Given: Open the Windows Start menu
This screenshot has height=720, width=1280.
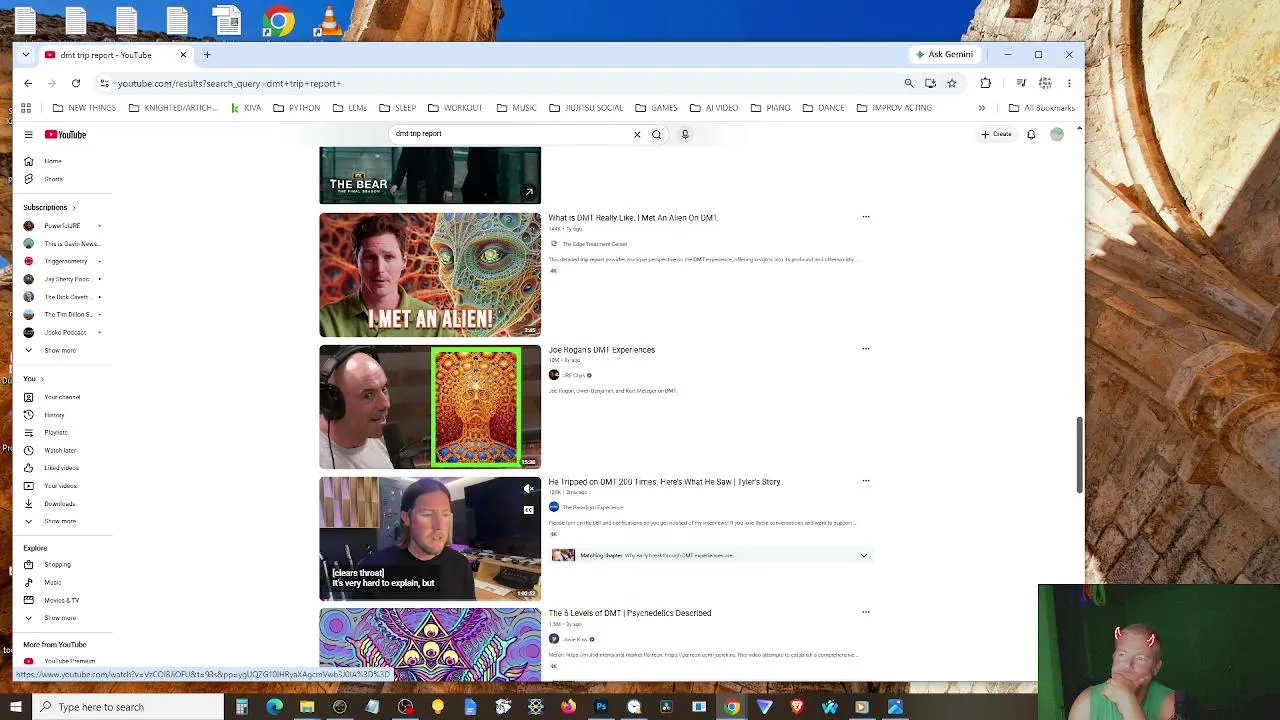Looking at the screenshot, I should coord(14,707).
